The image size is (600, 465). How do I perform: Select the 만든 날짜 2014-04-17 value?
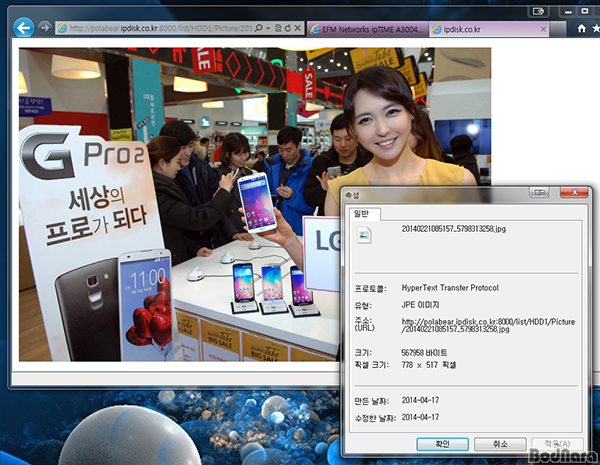[x=420, y=400]
